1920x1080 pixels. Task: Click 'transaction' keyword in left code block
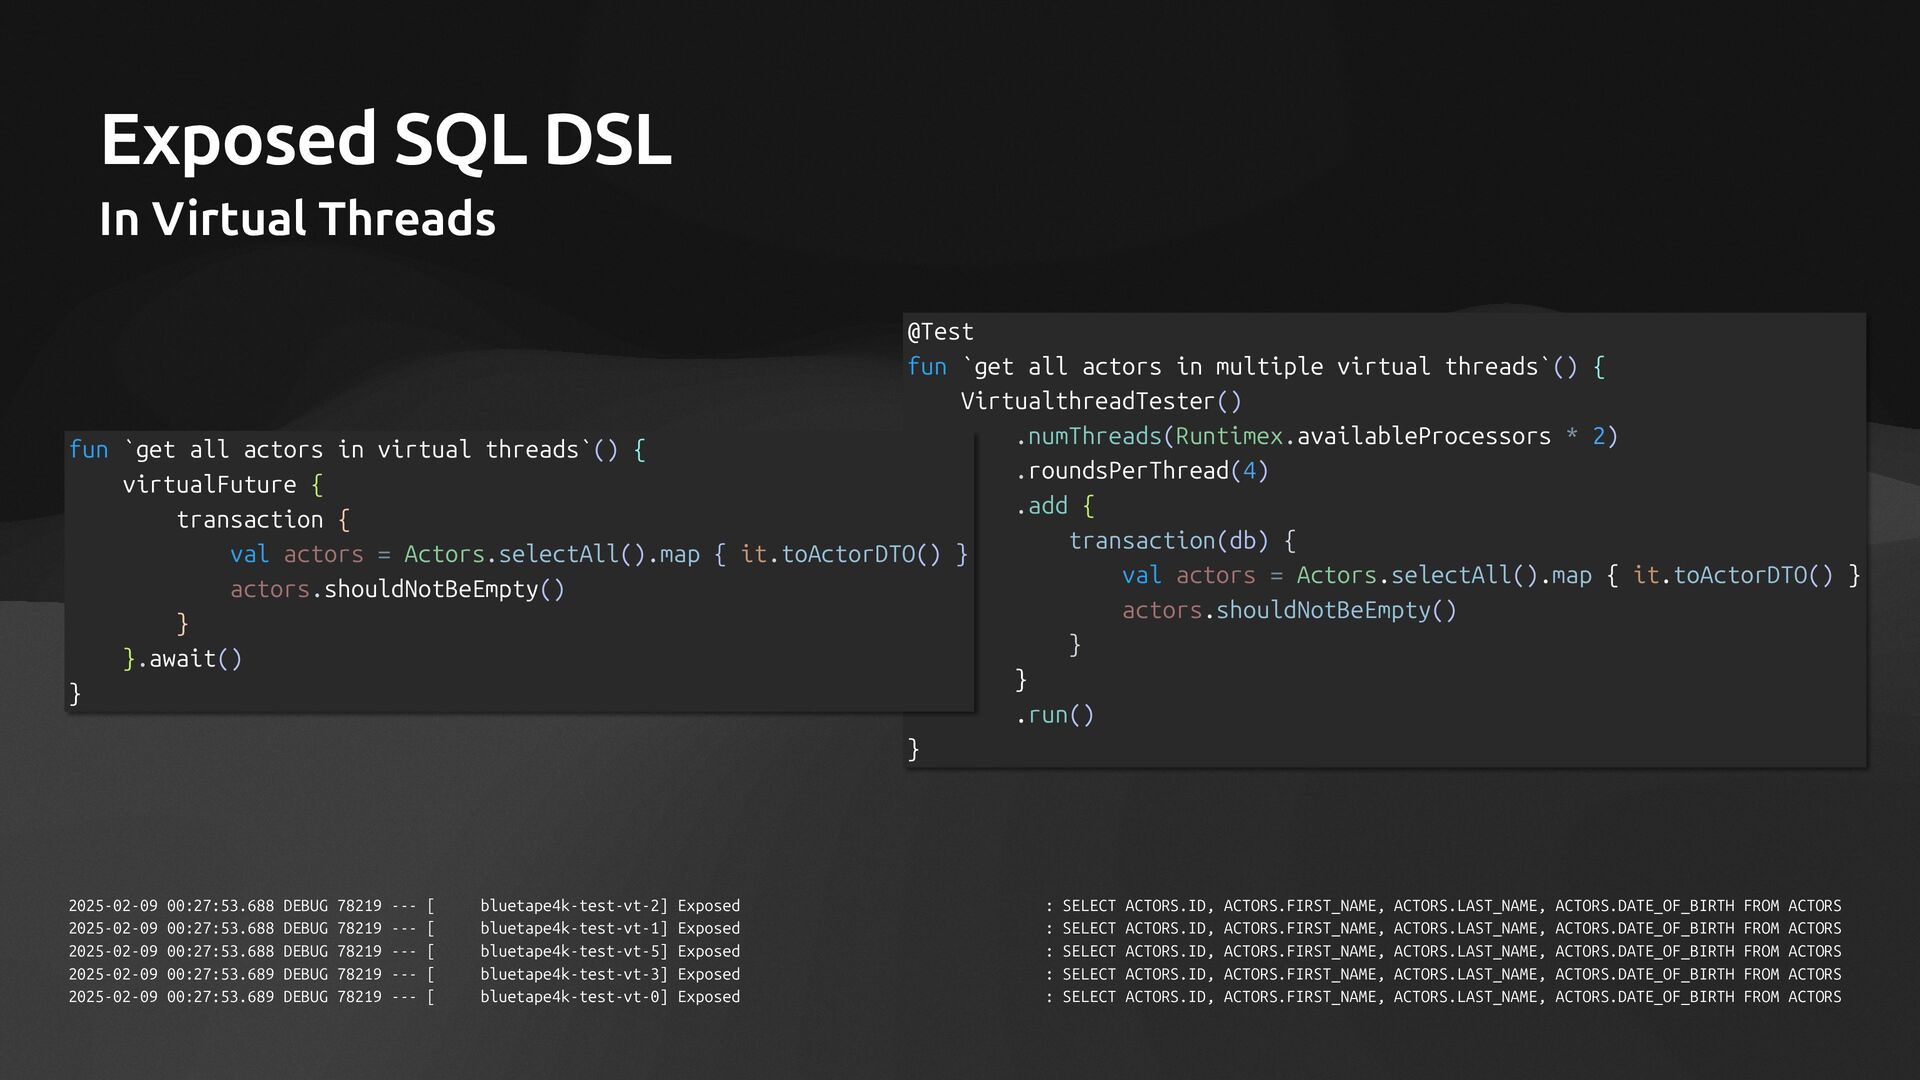249,520
